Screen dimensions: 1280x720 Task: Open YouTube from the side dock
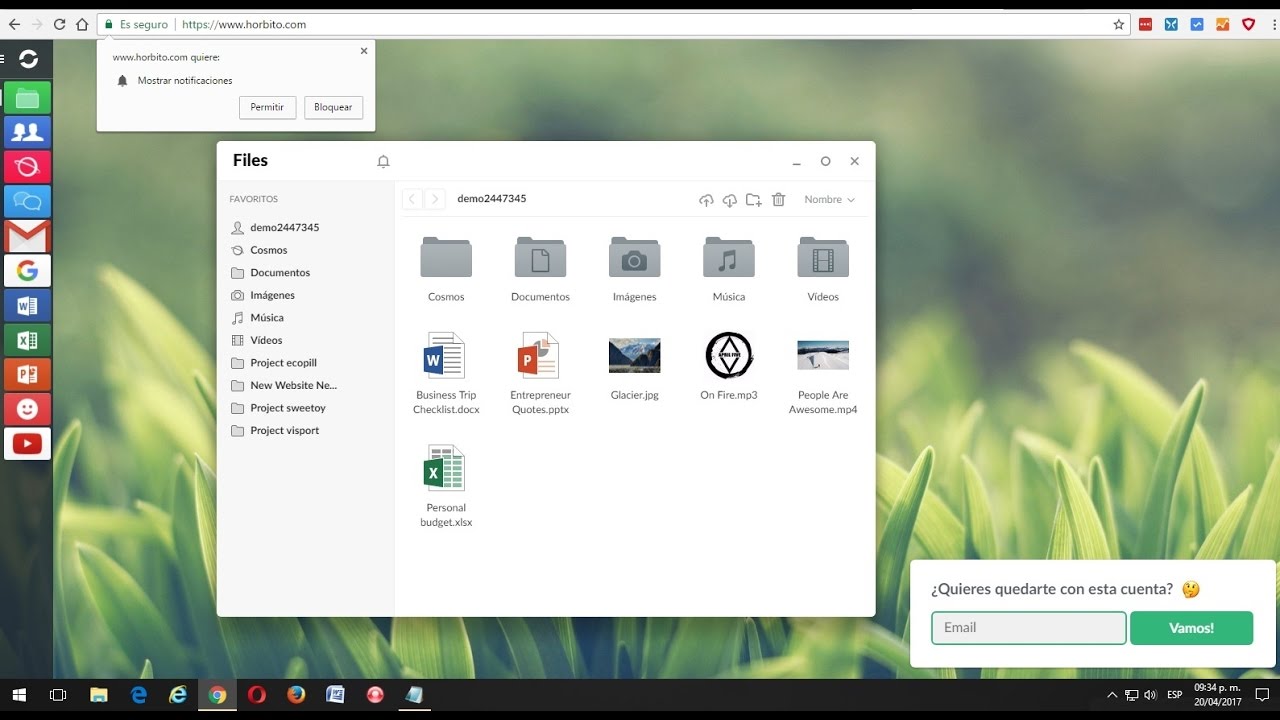pos(27,443)
